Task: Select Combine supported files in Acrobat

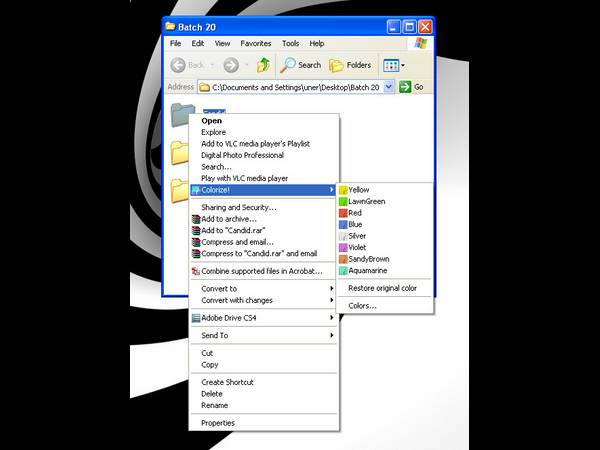Action: 263,270
